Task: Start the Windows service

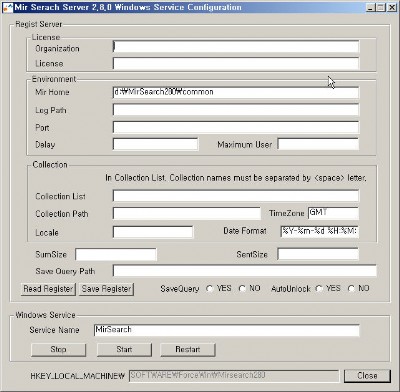Action: 124,350
